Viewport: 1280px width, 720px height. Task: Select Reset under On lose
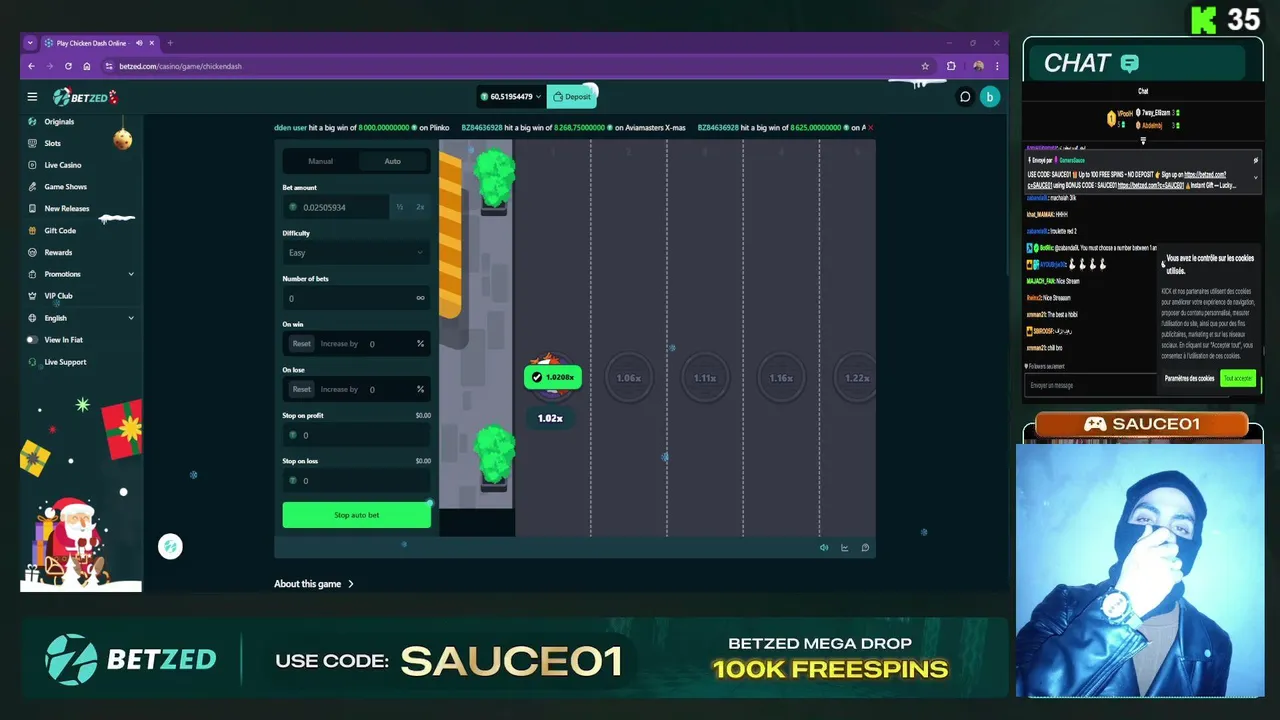301,389
